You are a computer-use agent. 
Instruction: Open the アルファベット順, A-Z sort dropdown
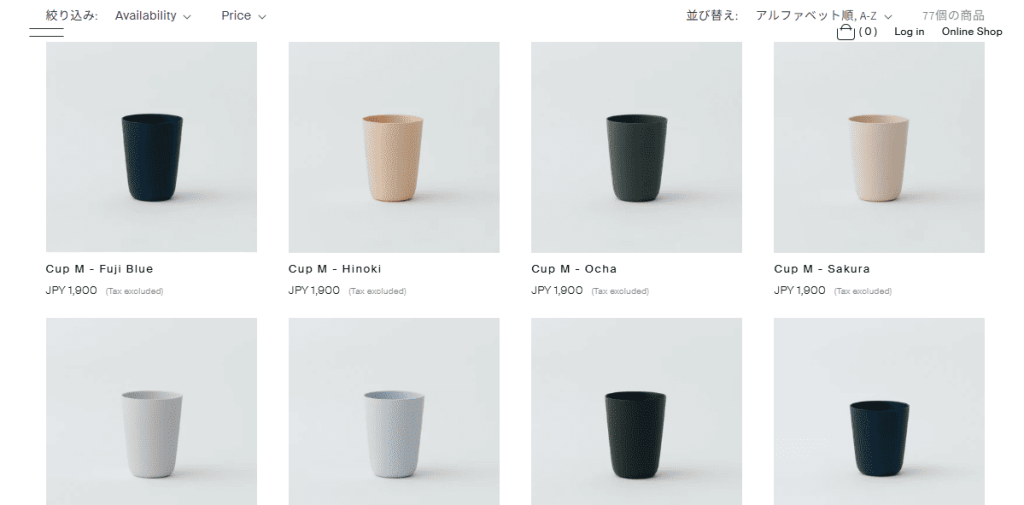[x=824, y=16]
